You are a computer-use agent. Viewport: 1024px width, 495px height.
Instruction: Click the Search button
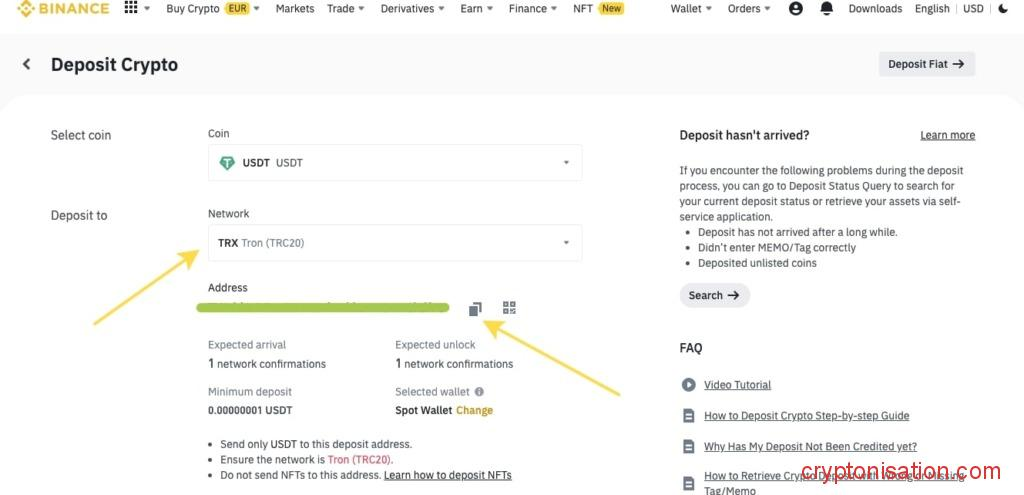pos(714,295)
